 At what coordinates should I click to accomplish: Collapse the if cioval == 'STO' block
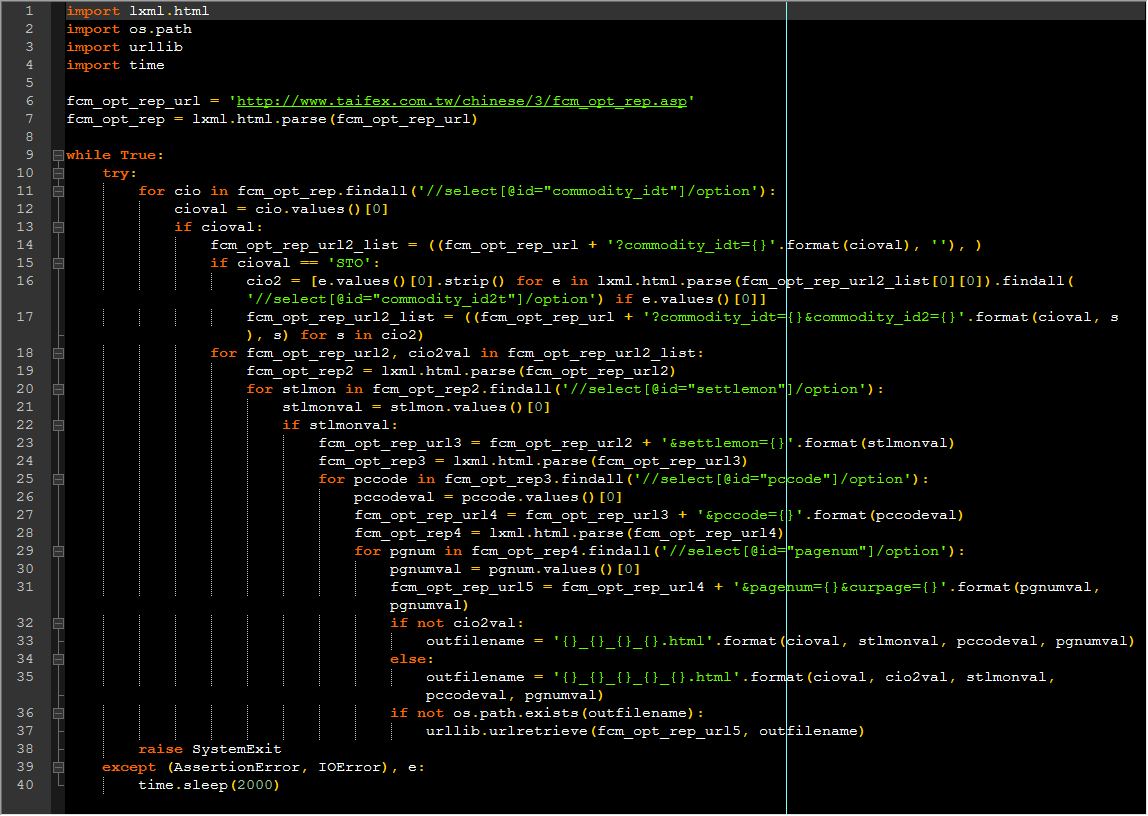pos(59,263)
